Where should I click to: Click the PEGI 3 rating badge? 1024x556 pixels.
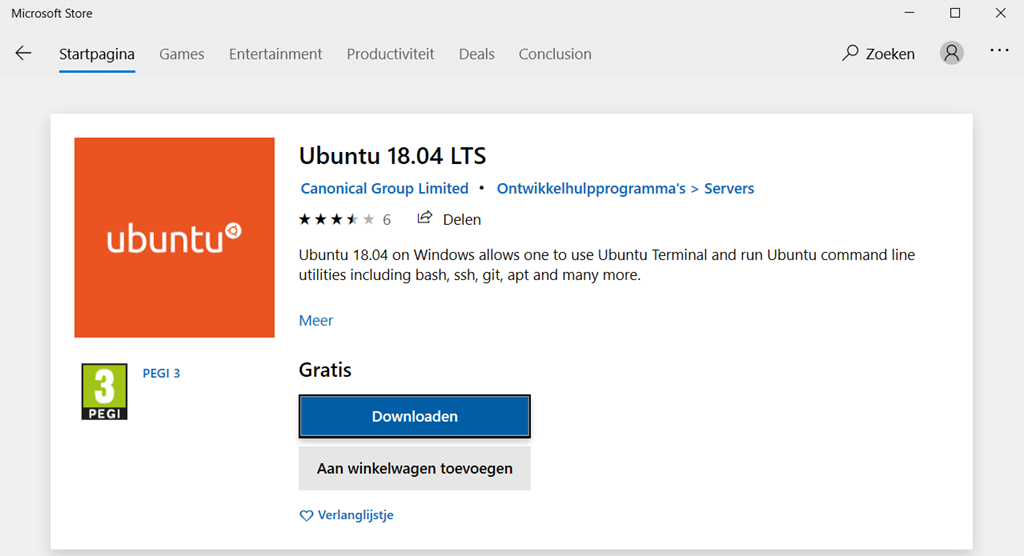tap(104, 391)
